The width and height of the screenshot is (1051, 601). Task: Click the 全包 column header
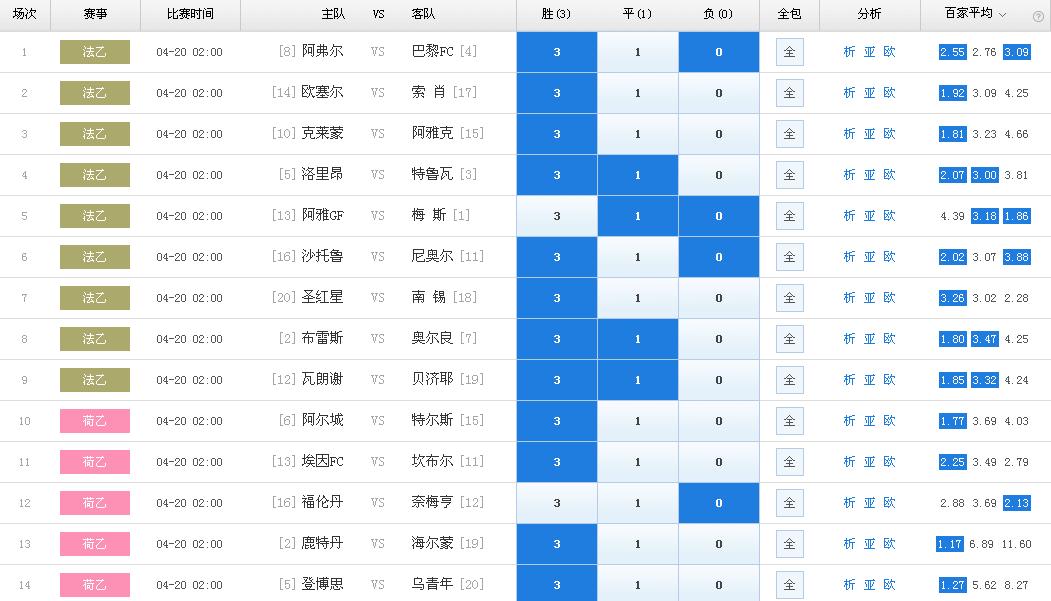pos(790,14)
